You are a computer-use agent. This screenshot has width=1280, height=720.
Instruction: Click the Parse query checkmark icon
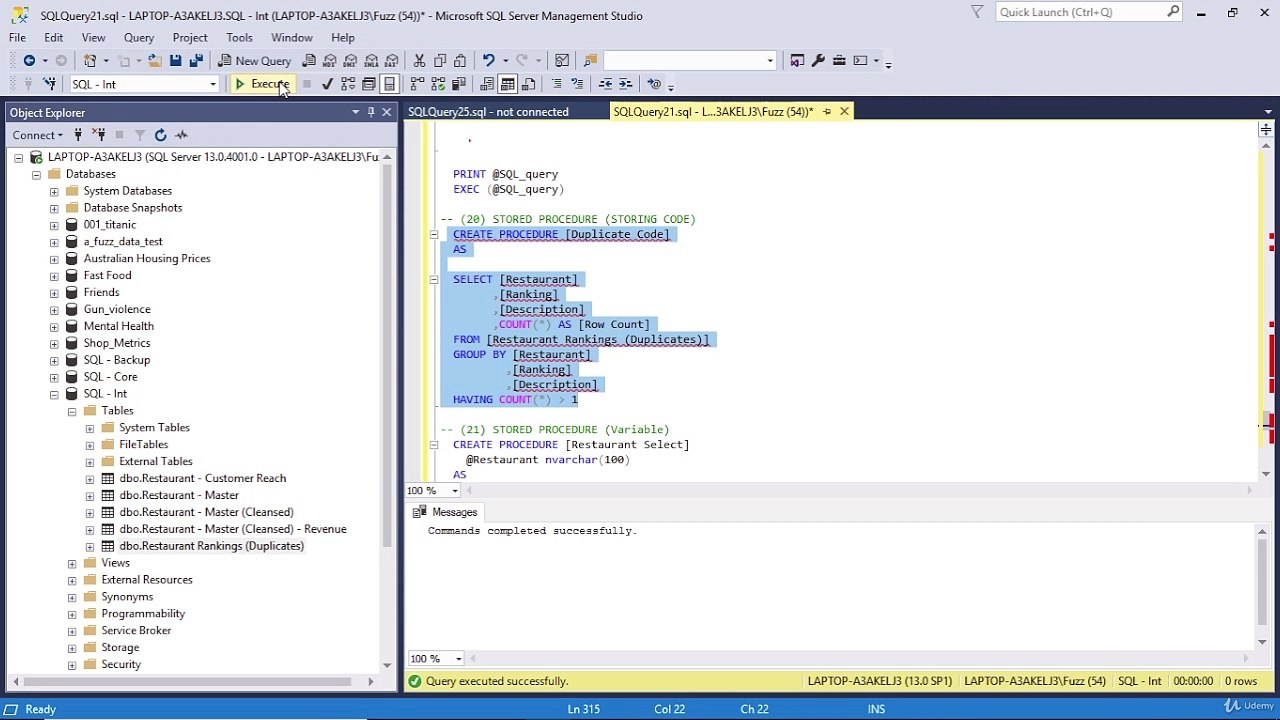pyautogui.click(x=327, y=84)
